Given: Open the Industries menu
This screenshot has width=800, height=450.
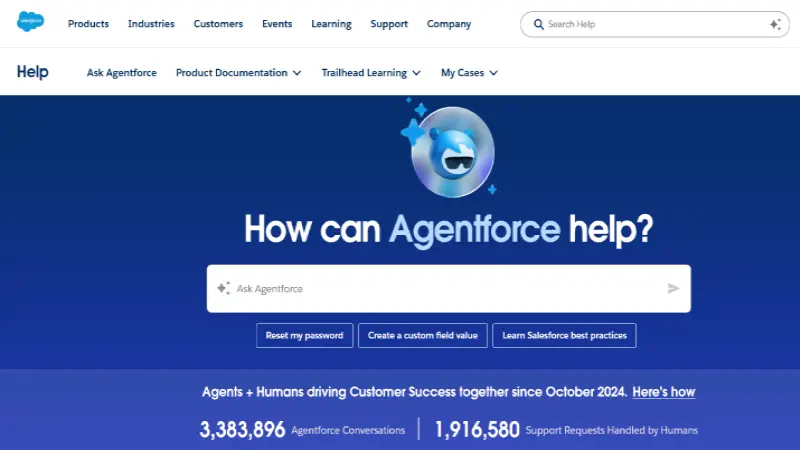Looking at the screenshot, I should click(x=151, y=24).
